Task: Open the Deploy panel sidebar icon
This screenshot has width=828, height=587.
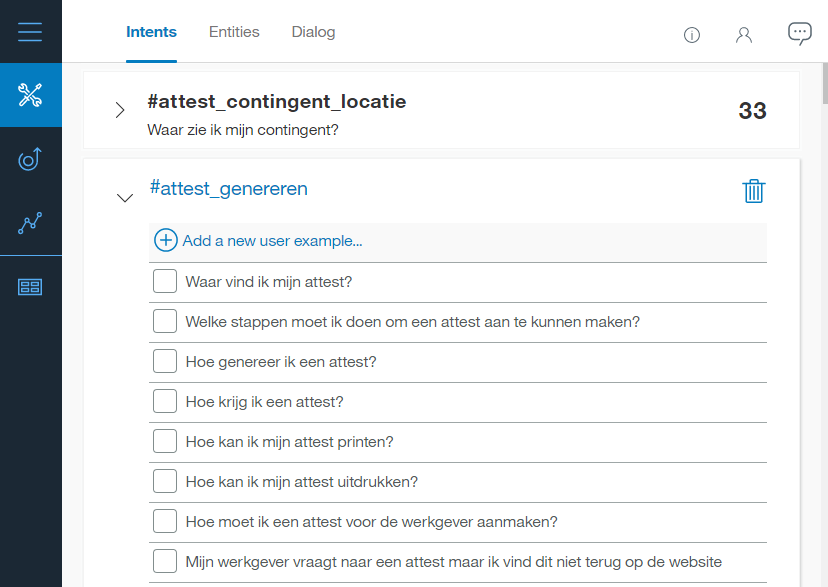Action: click(30, 287)
